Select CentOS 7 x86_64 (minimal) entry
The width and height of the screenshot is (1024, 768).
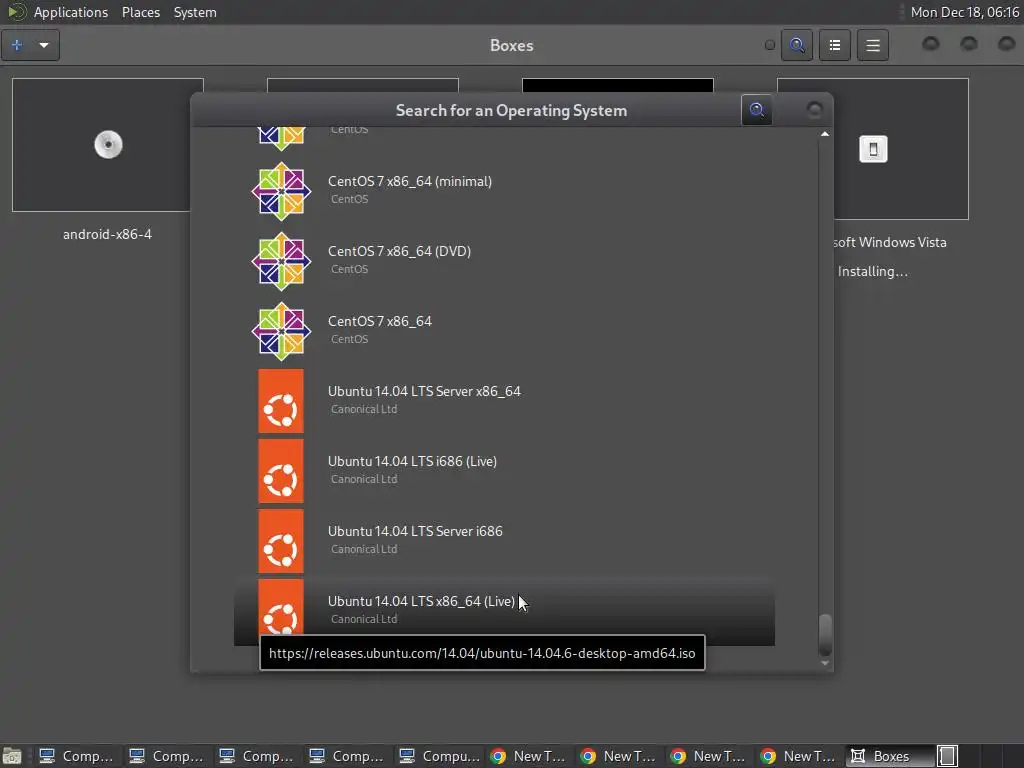504,191
